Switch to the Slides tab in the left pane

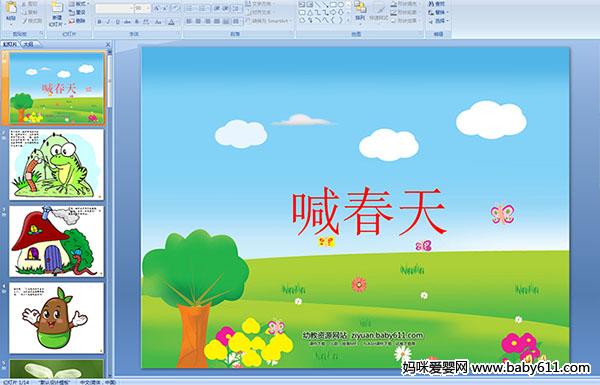[10, 44]
